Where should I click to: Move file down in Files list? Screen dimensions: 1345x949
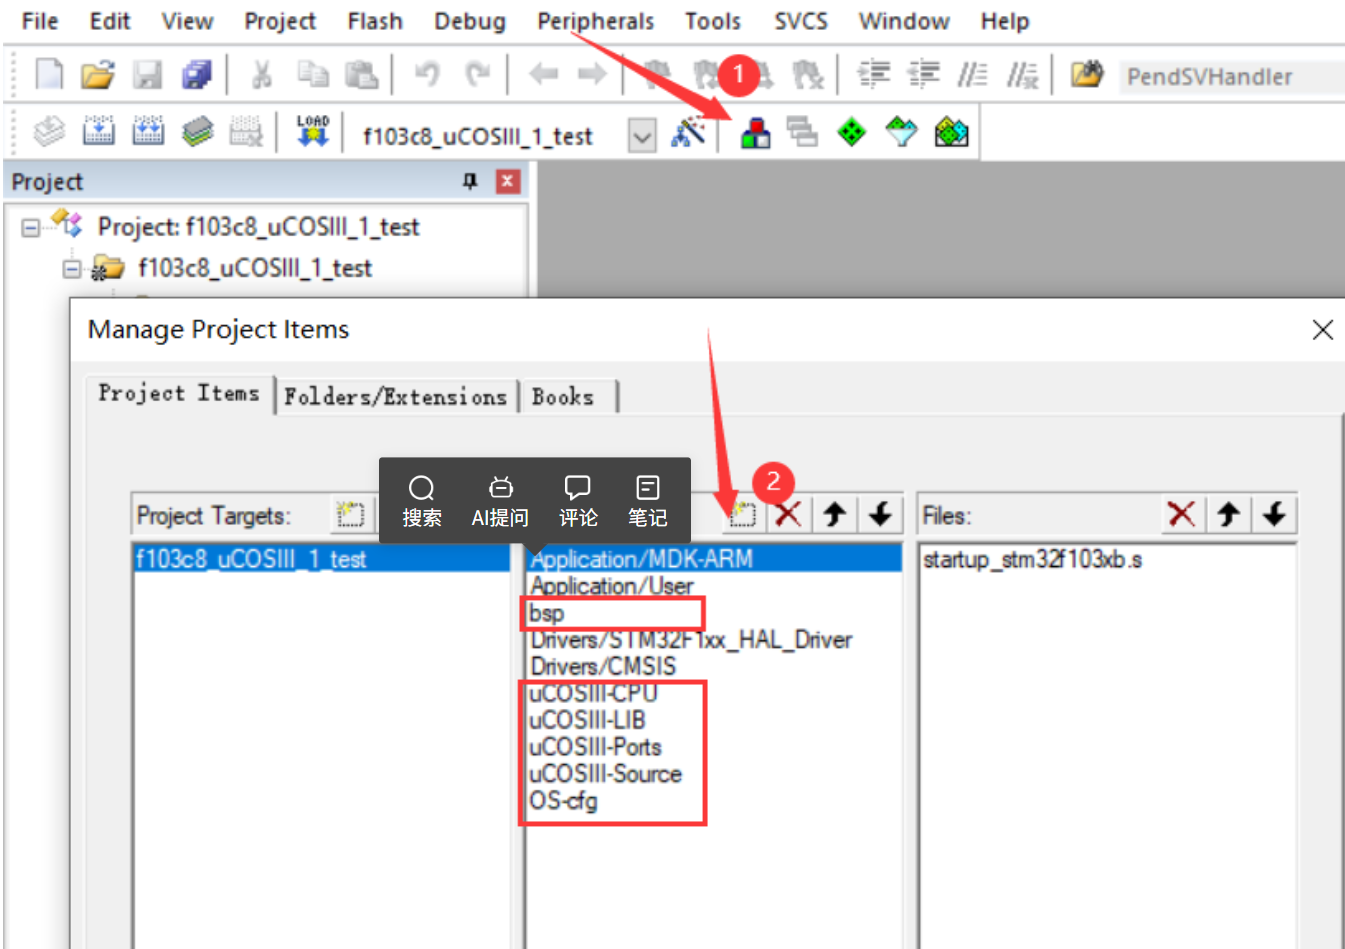(x=1274, y=515)
